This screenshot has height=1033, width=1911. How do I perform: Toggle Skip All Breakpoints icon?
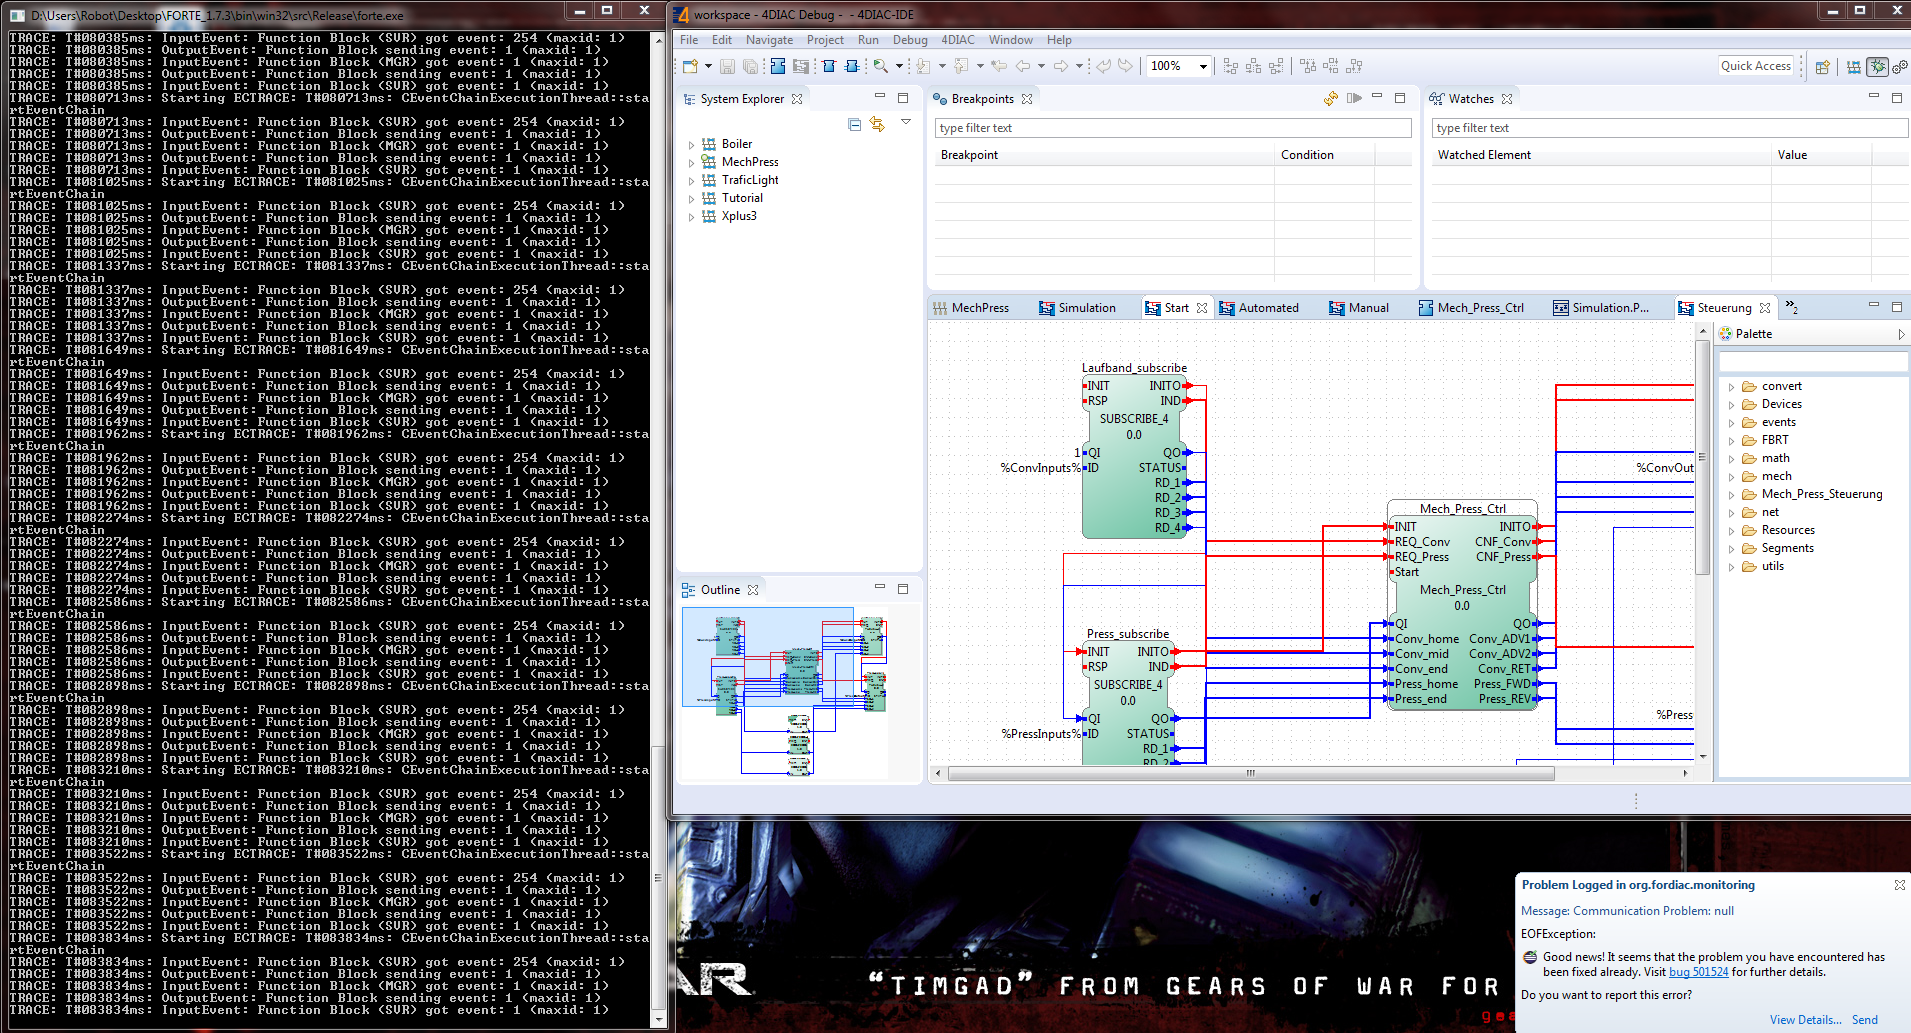1354,98
